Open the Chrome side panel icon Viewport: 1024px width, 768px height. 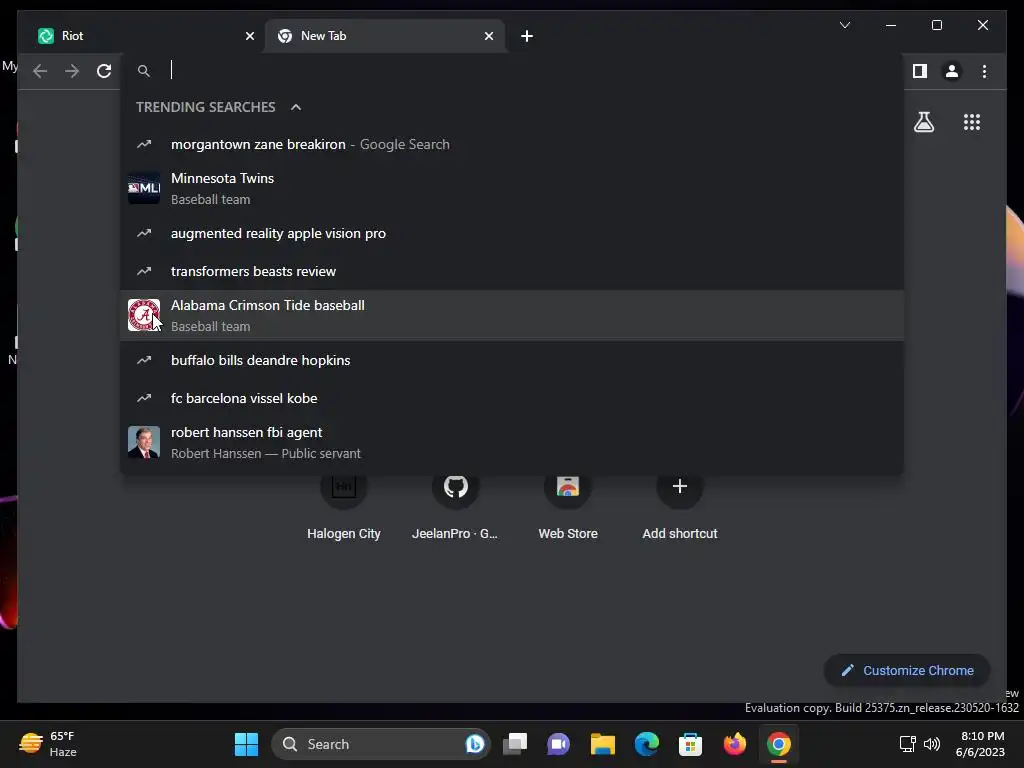tap(920, 71)
